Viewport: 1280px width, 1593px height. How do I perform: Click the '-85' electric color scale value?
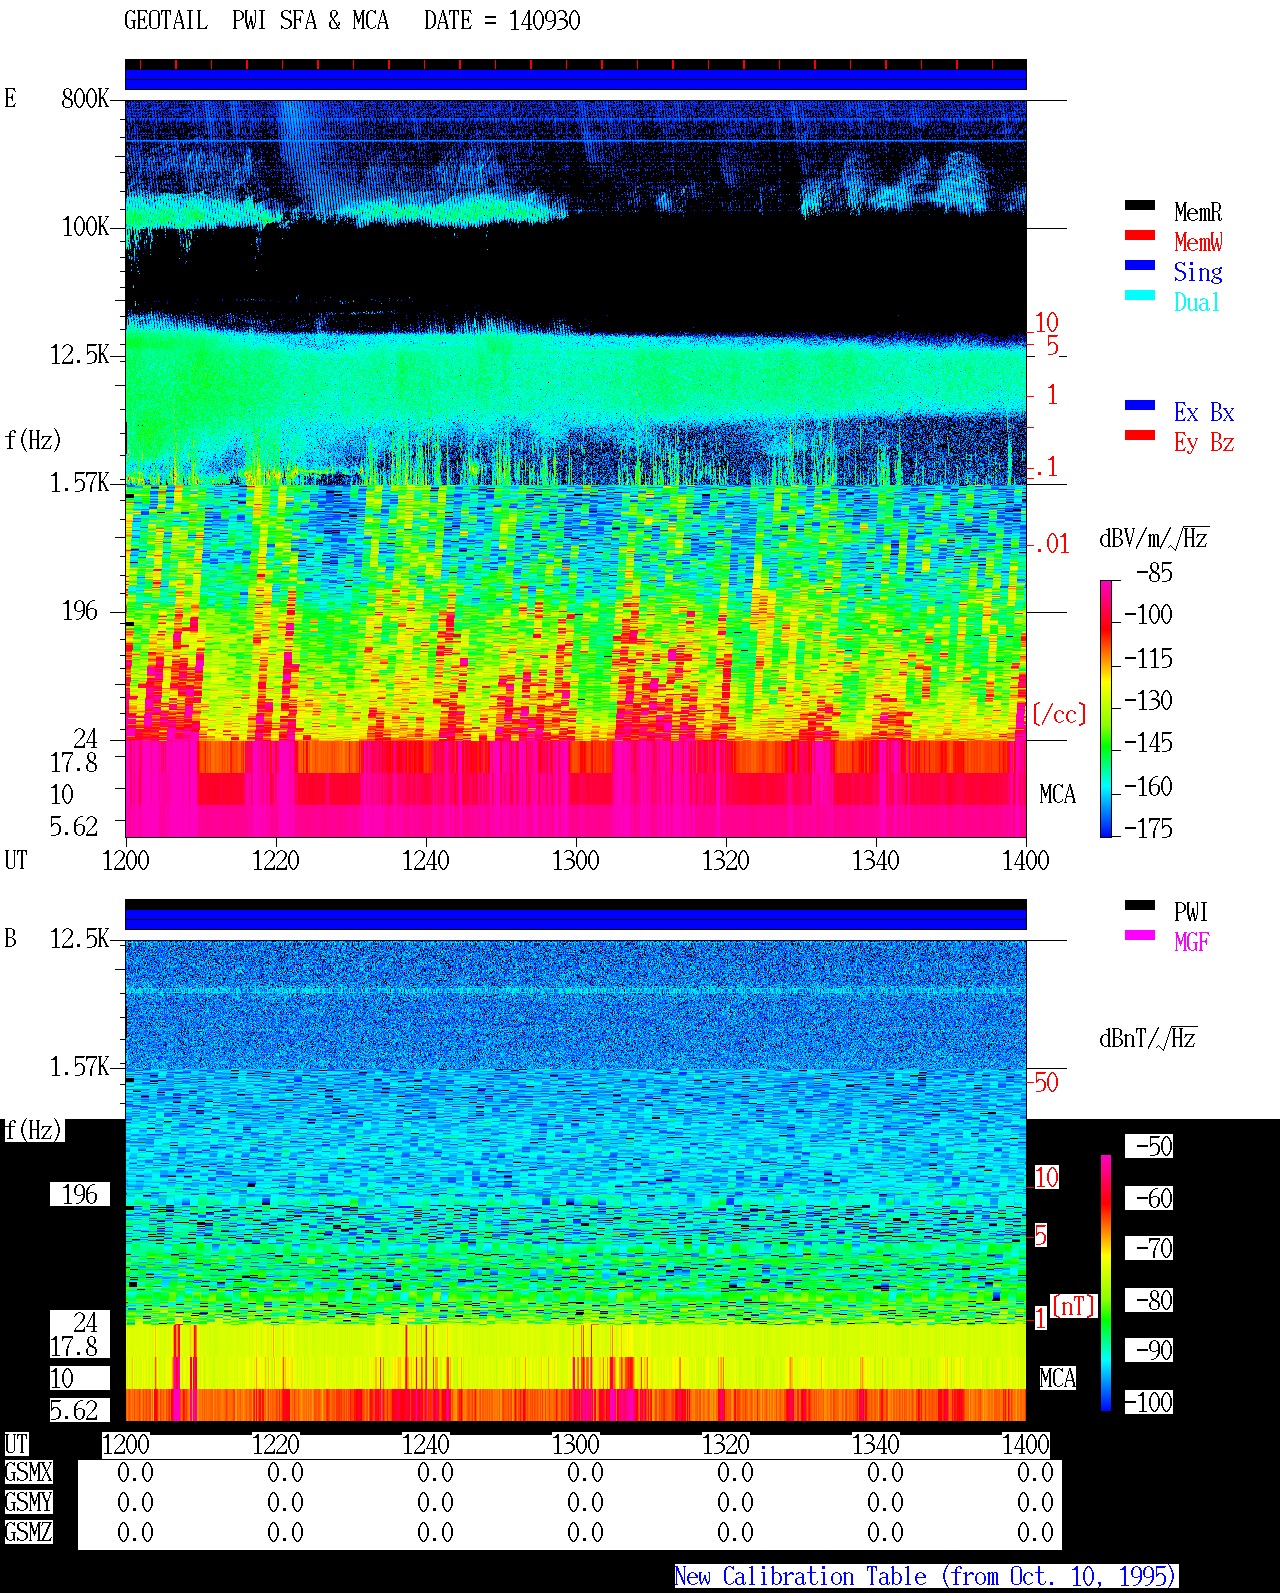(x=1154, y=573)
